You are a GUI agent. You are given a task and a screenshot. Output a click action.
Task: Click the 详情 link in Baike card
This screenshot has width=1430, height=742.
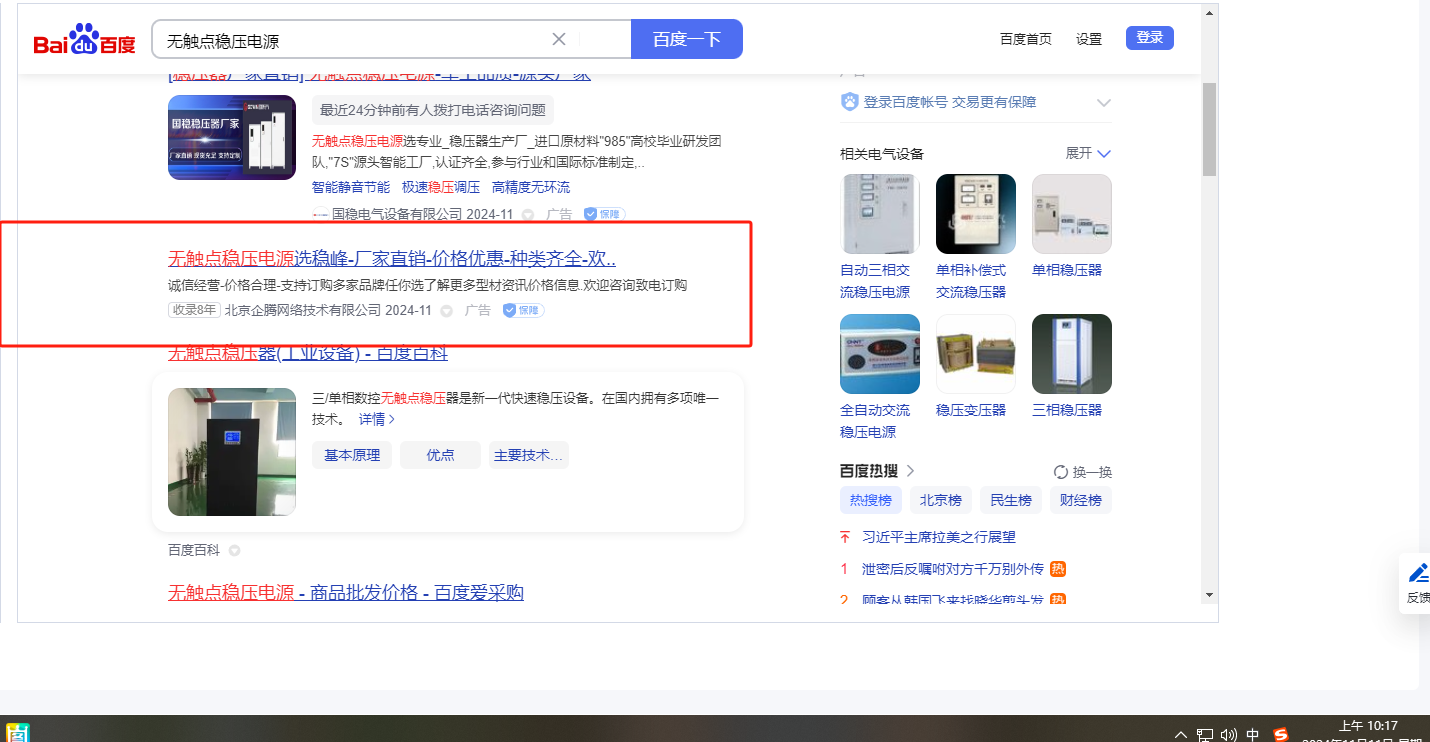[377, 419]
